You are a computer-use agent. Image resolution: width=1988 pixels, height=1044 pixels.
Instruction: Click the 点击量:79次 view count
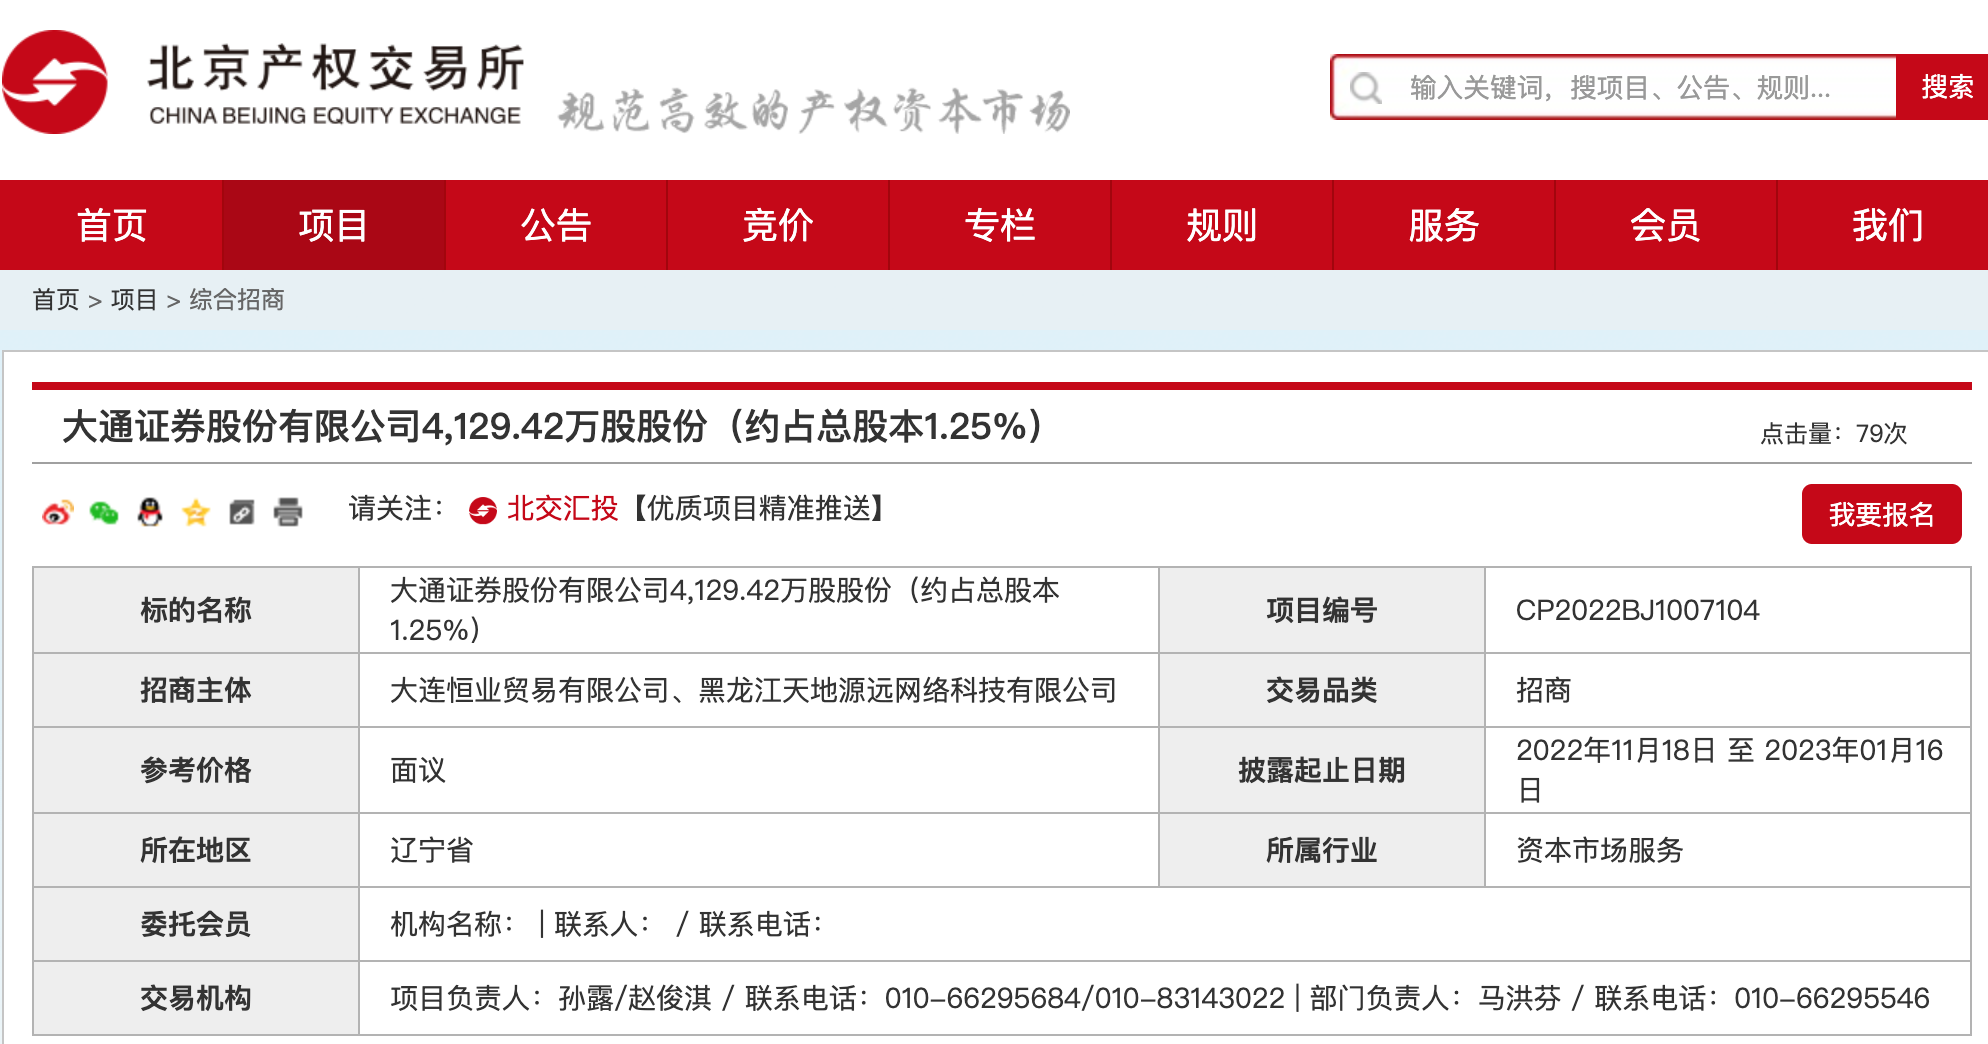(1833, 433)
